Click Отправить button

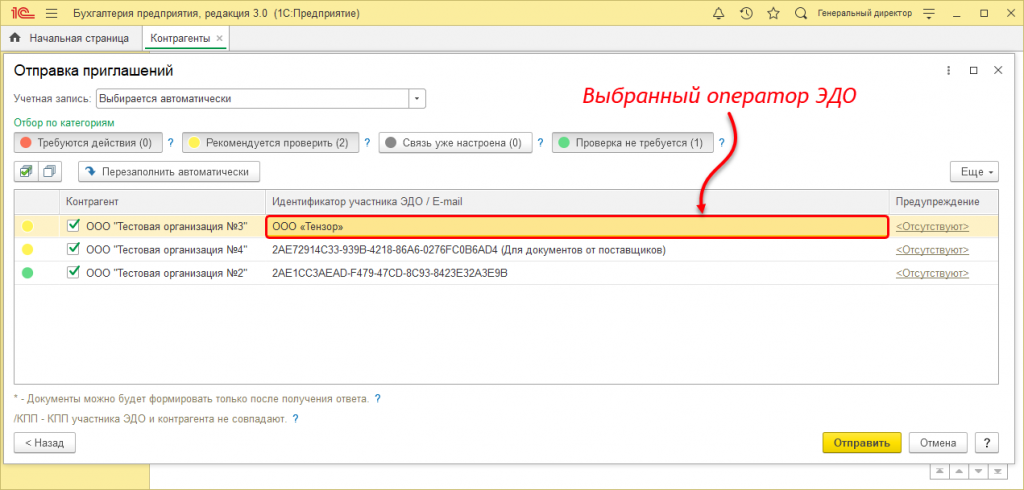point(861,442)
